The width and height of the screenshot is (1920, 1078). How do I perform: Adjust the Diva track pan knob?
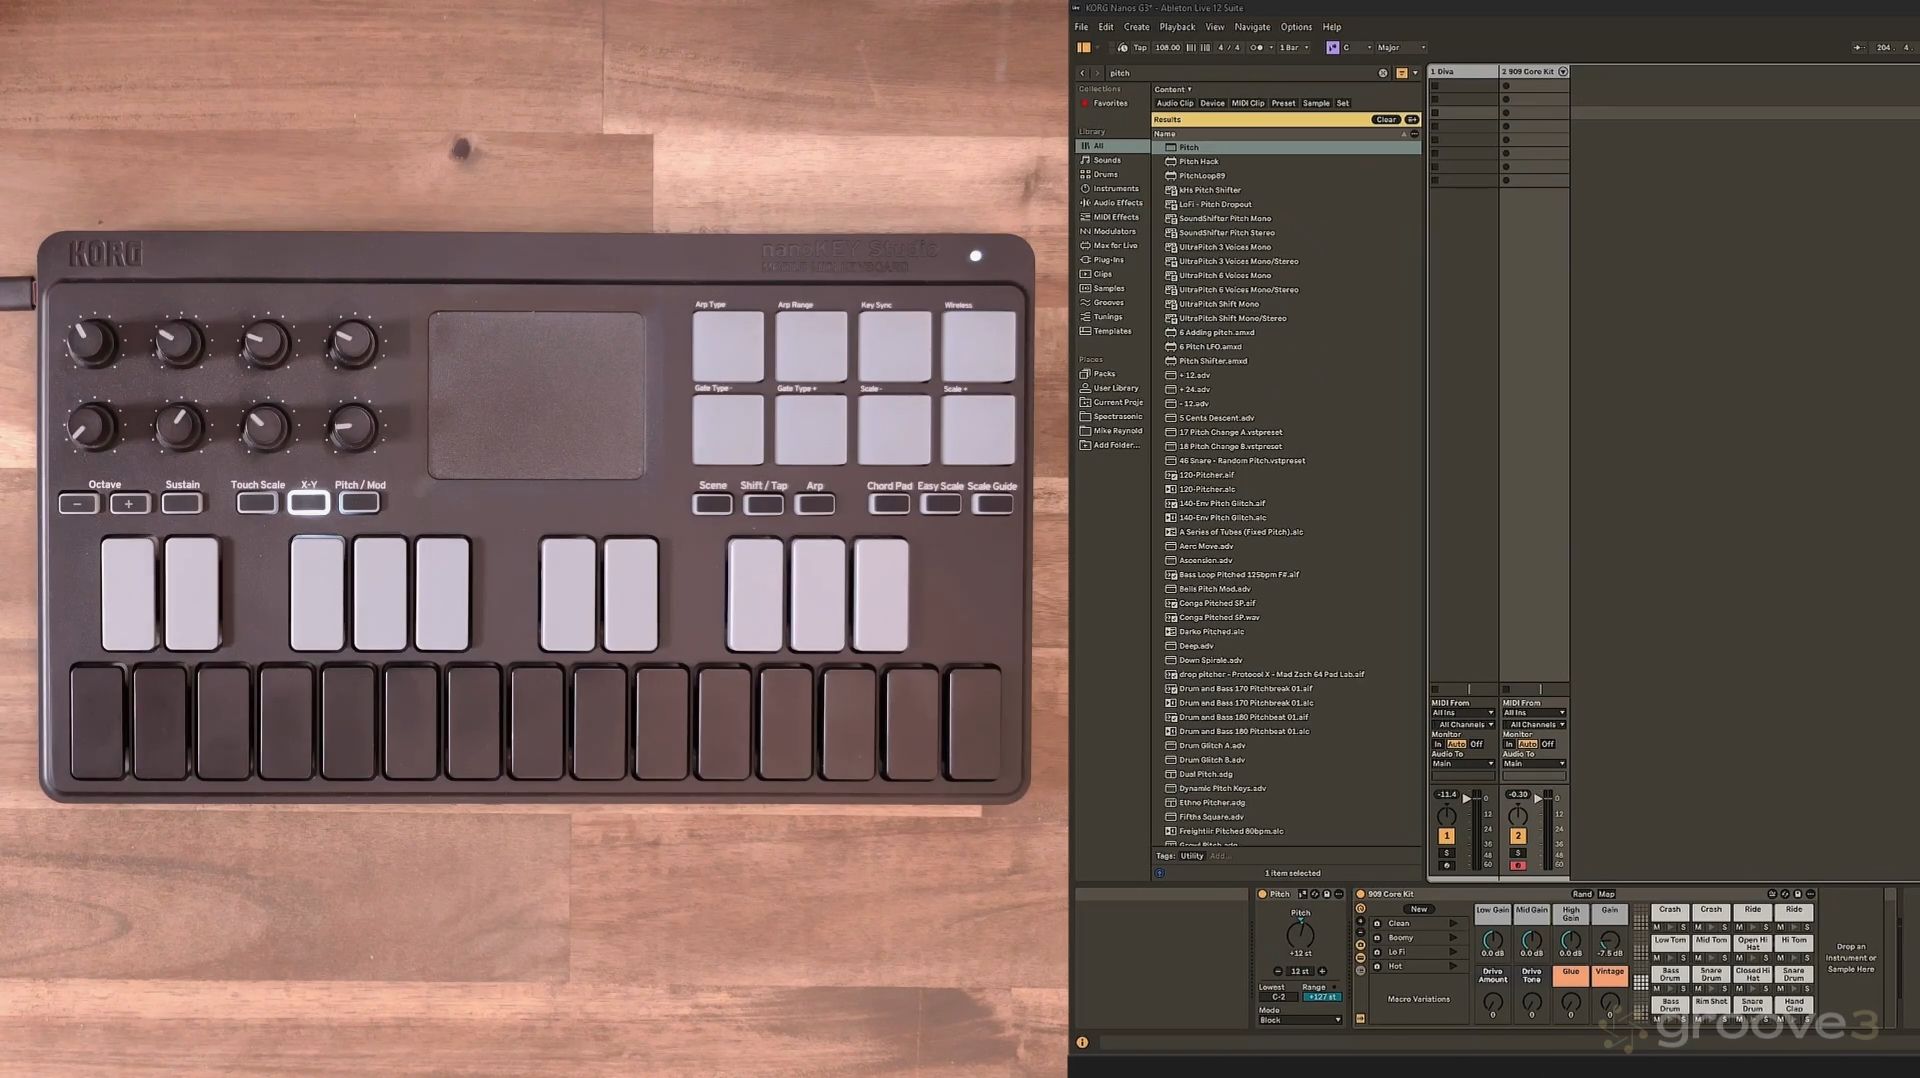click(x=1446, y=815)
